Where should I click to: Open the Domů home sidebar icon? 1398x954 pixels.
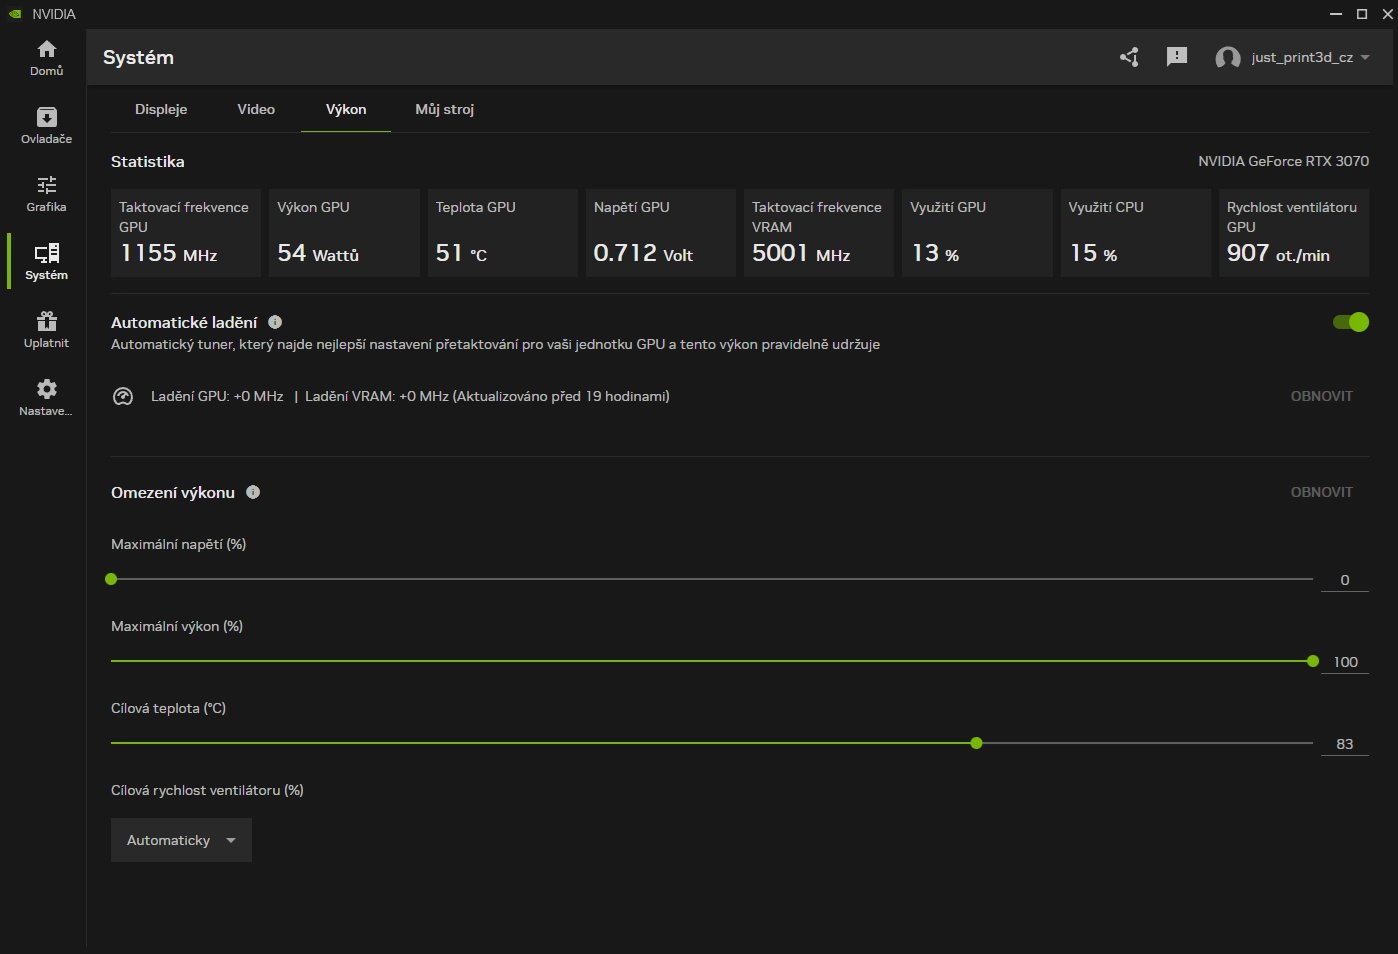tap(46, 57)
